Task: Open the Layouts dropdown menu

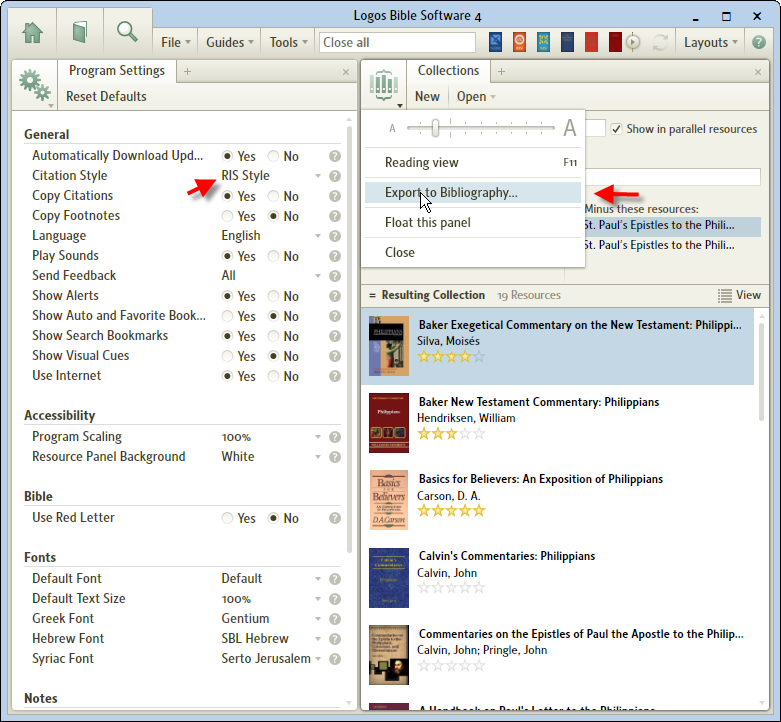Action: coord(710,42)
